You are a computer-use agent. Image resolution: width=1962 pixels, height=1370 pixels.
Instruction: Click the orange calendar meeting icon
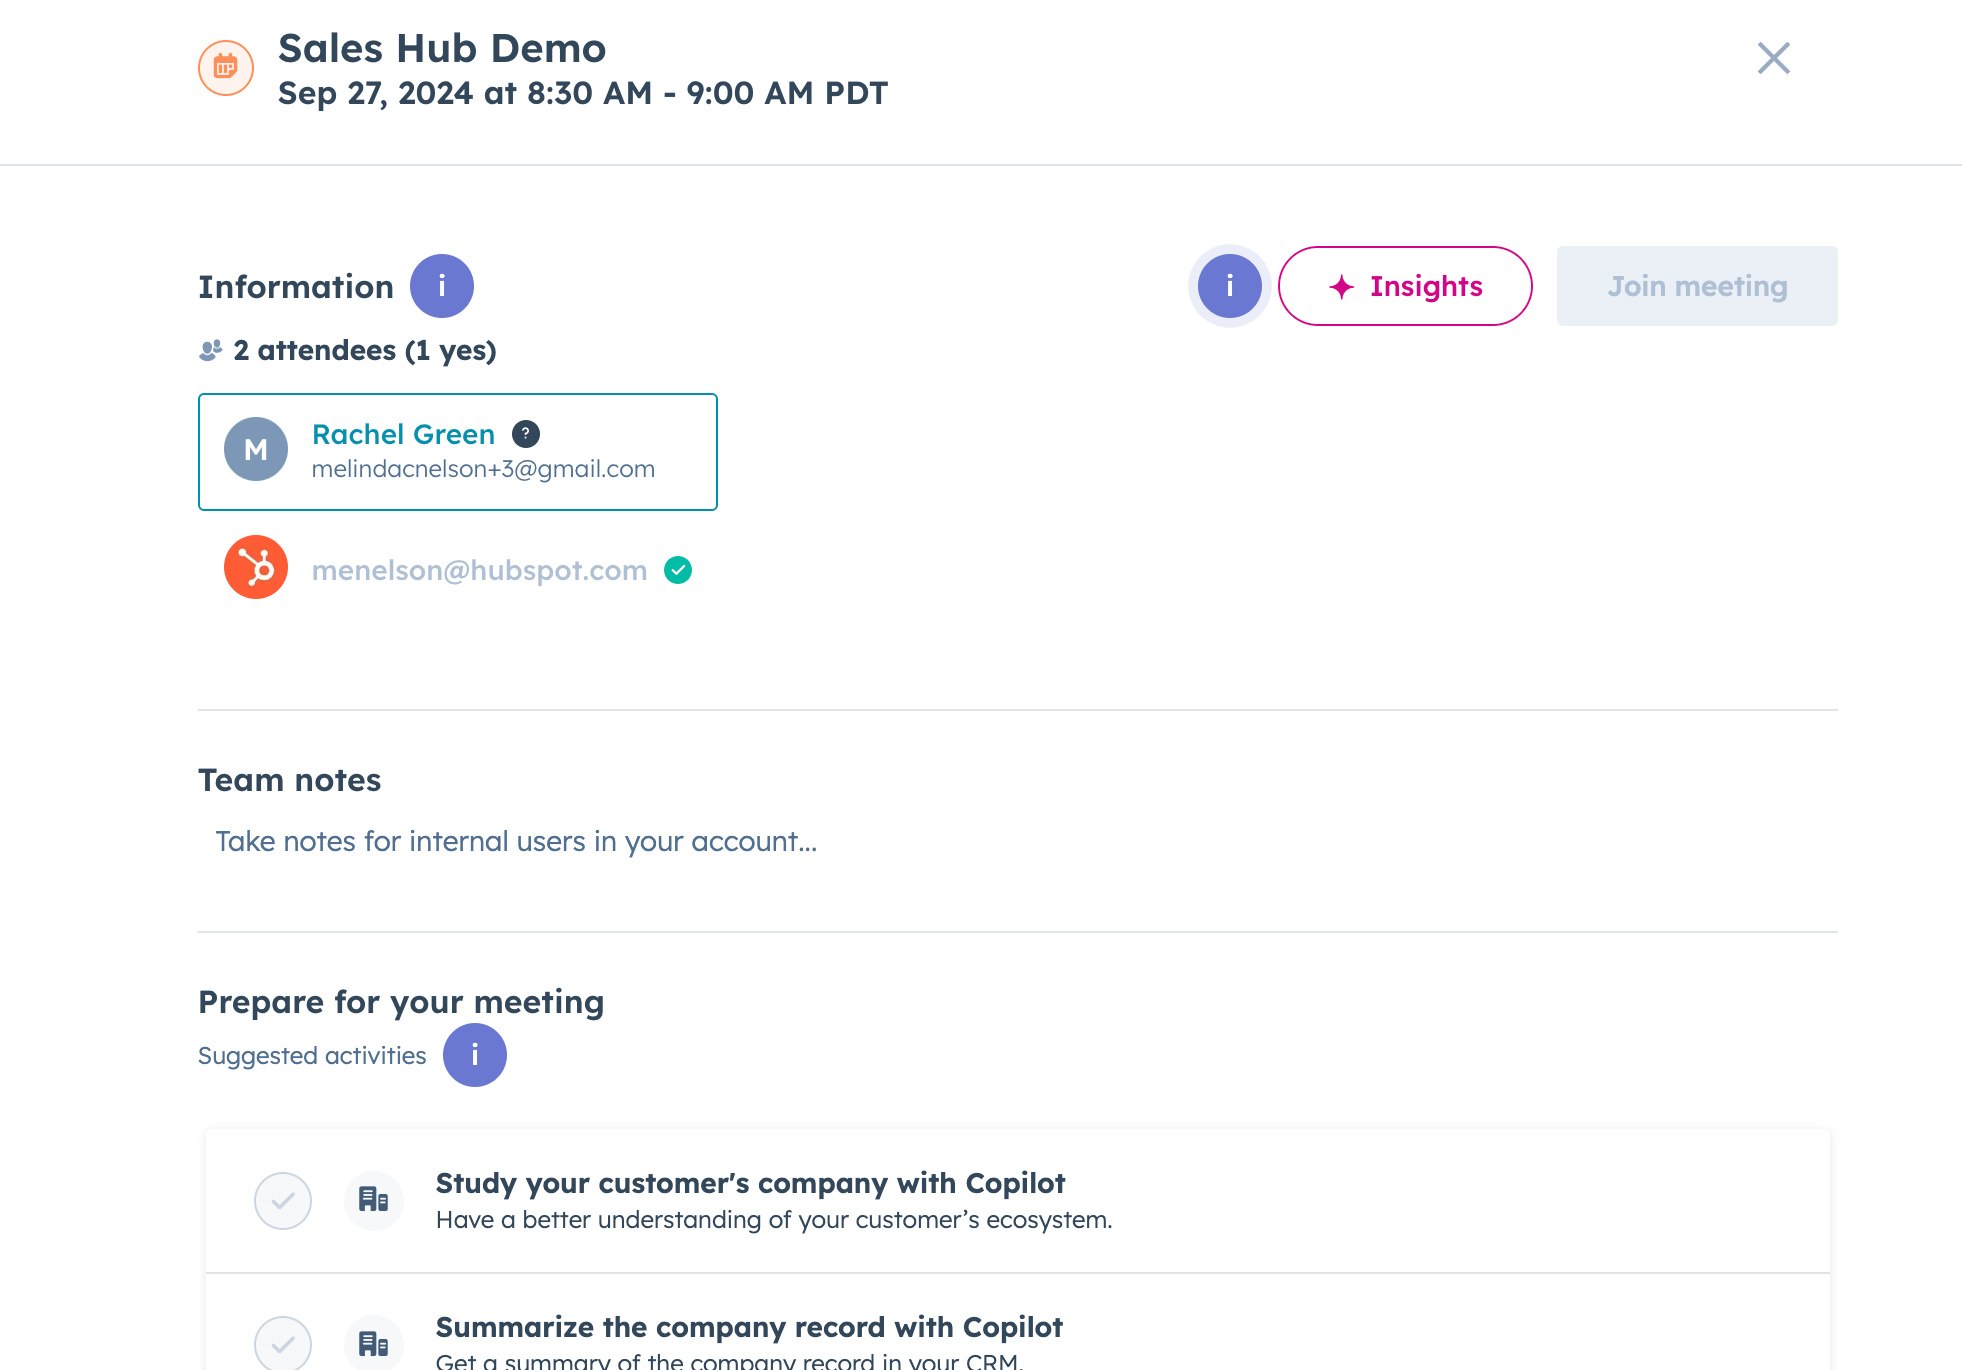pyautogui.click(x=225, y=68)
